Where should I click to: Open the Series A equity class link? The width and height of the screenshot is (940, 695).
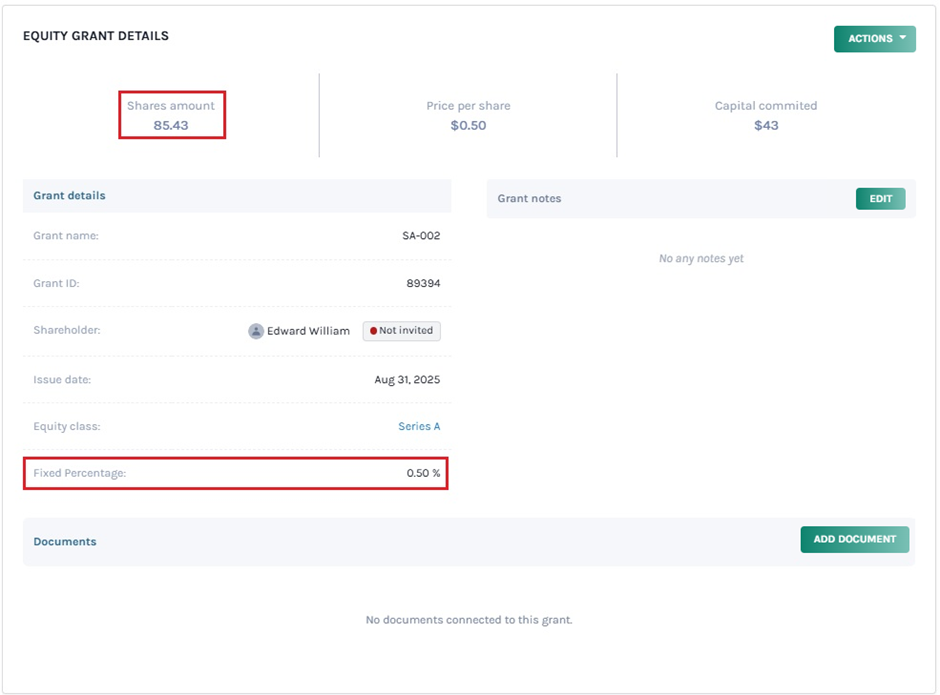point(419,426)
